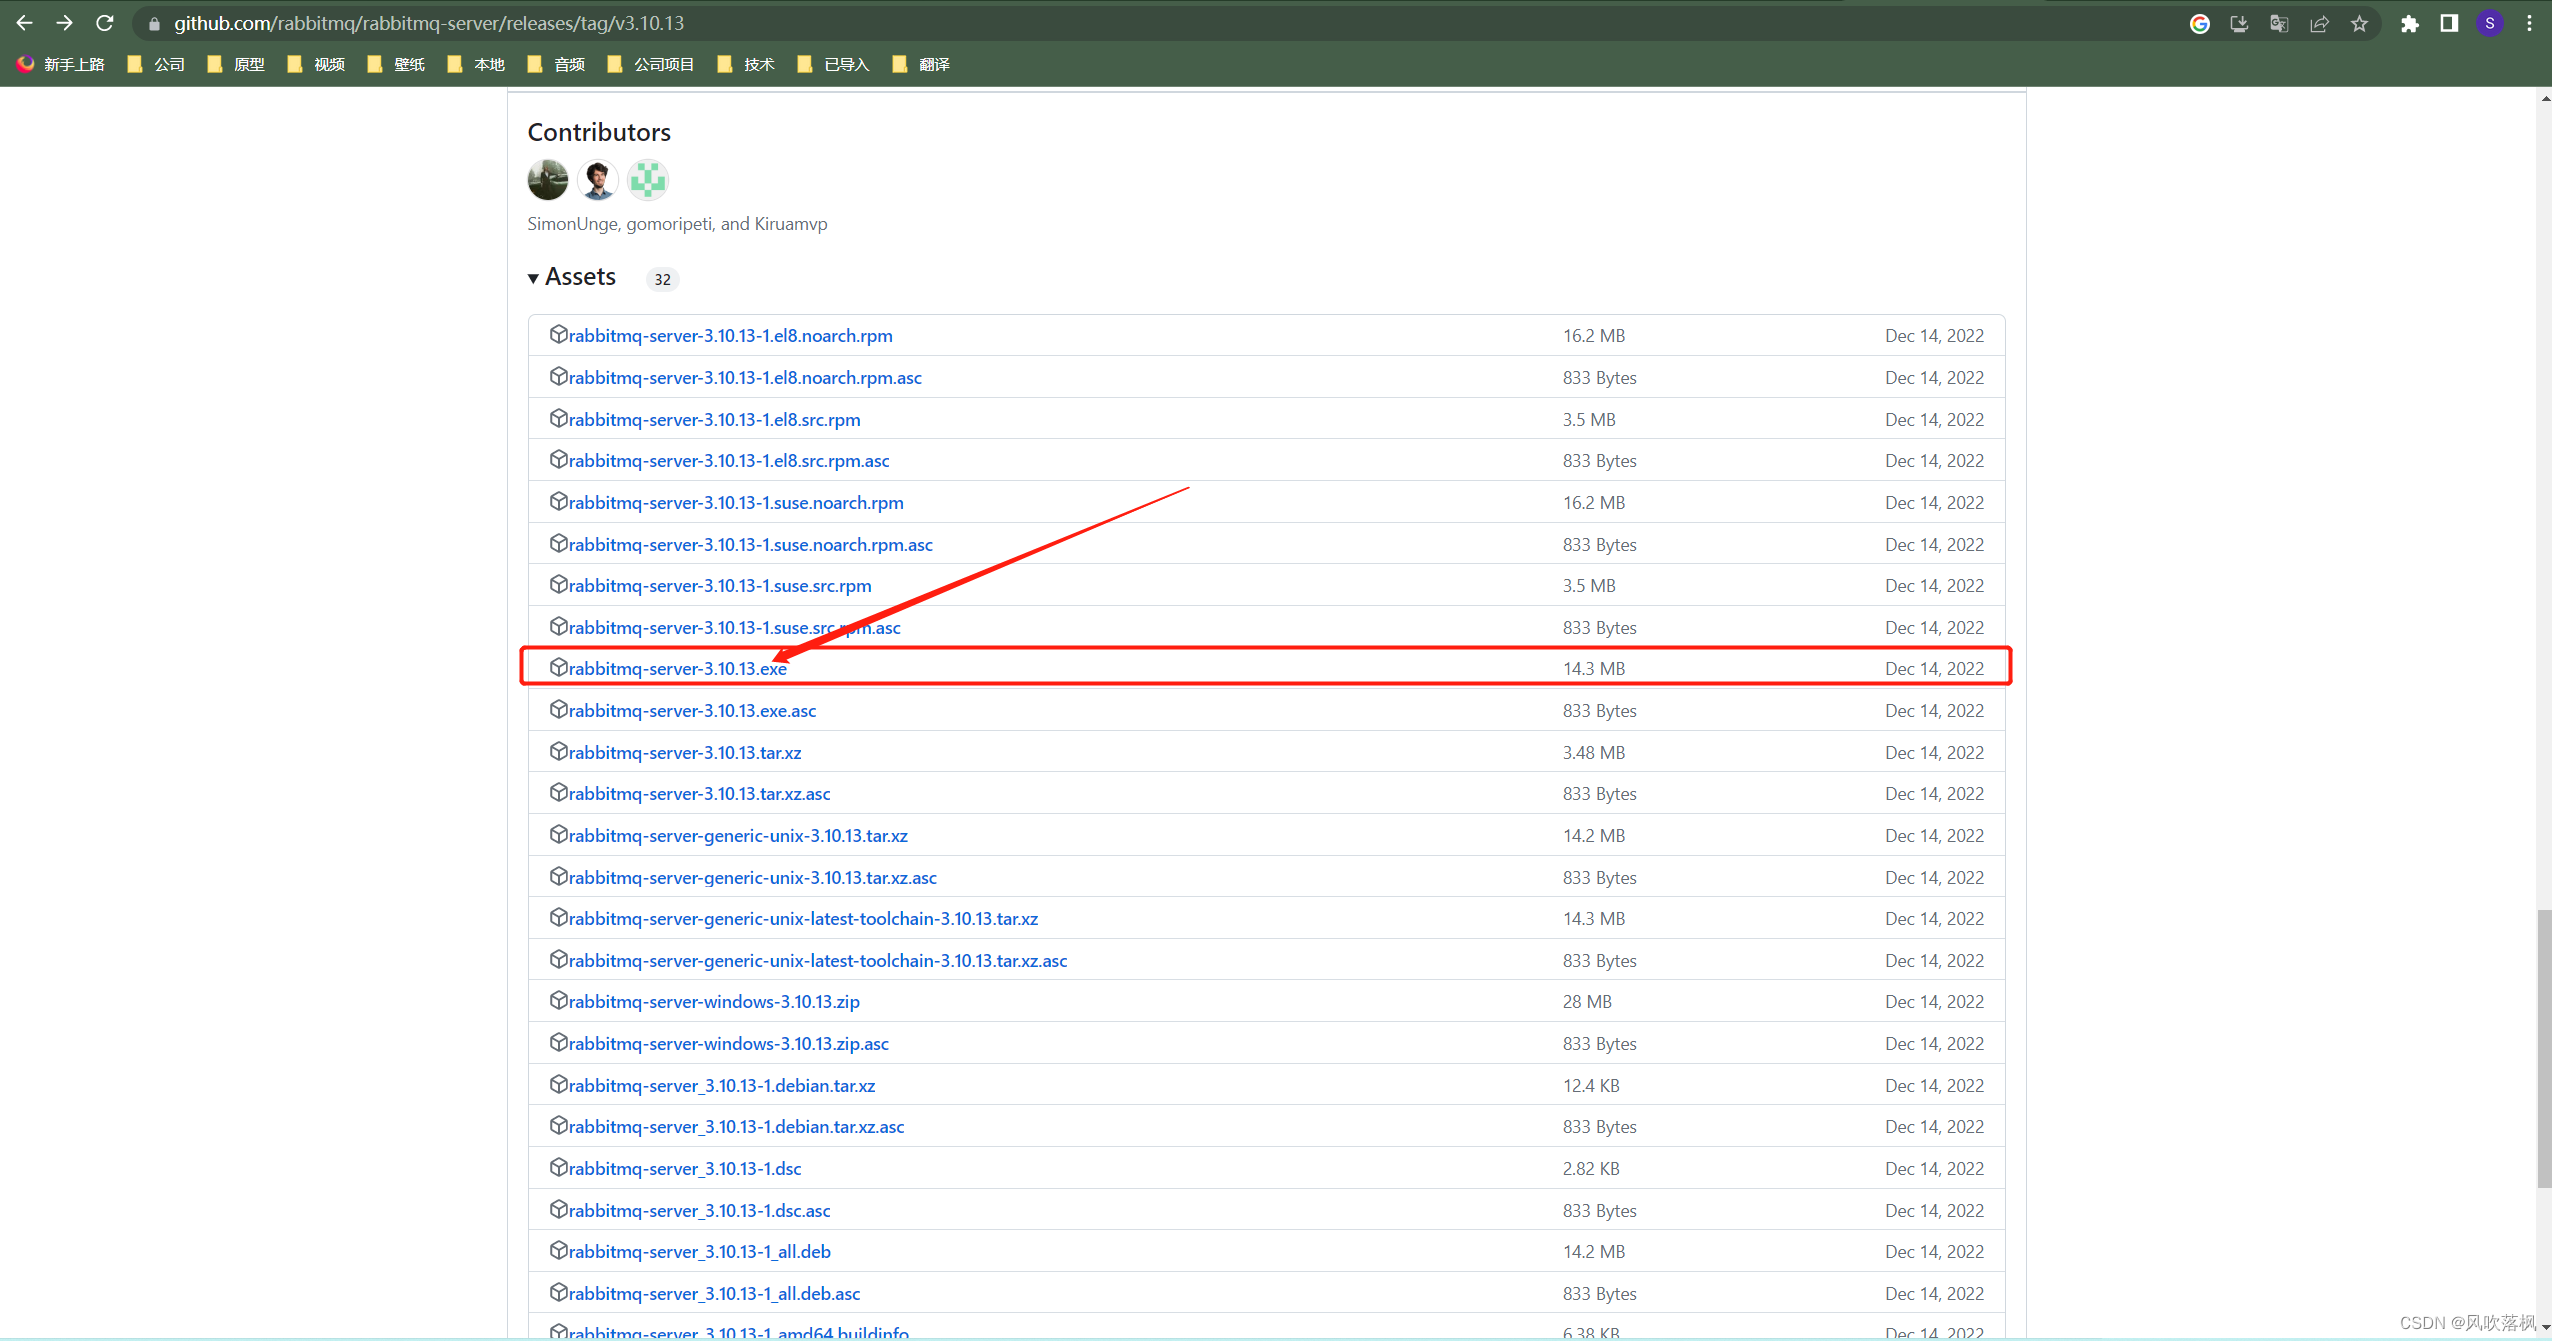2552x1341 pixels.
Task: Open the 壁纸 bookmarks folder
Action: click(x=396, y=64)
